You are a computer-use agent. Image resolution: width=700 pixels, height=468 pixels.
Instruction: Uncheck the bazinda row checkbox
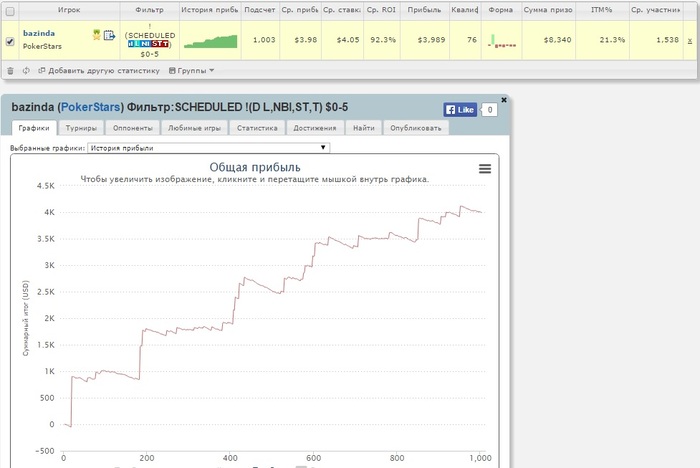coord(10,41)
